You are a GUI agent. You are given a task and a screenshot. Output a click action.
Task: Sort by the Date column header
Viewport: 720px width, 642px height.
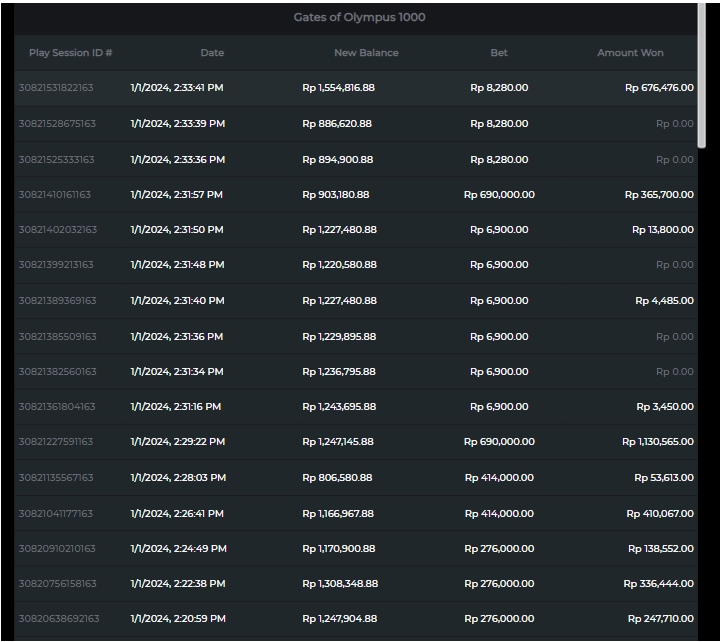[212, 53]
